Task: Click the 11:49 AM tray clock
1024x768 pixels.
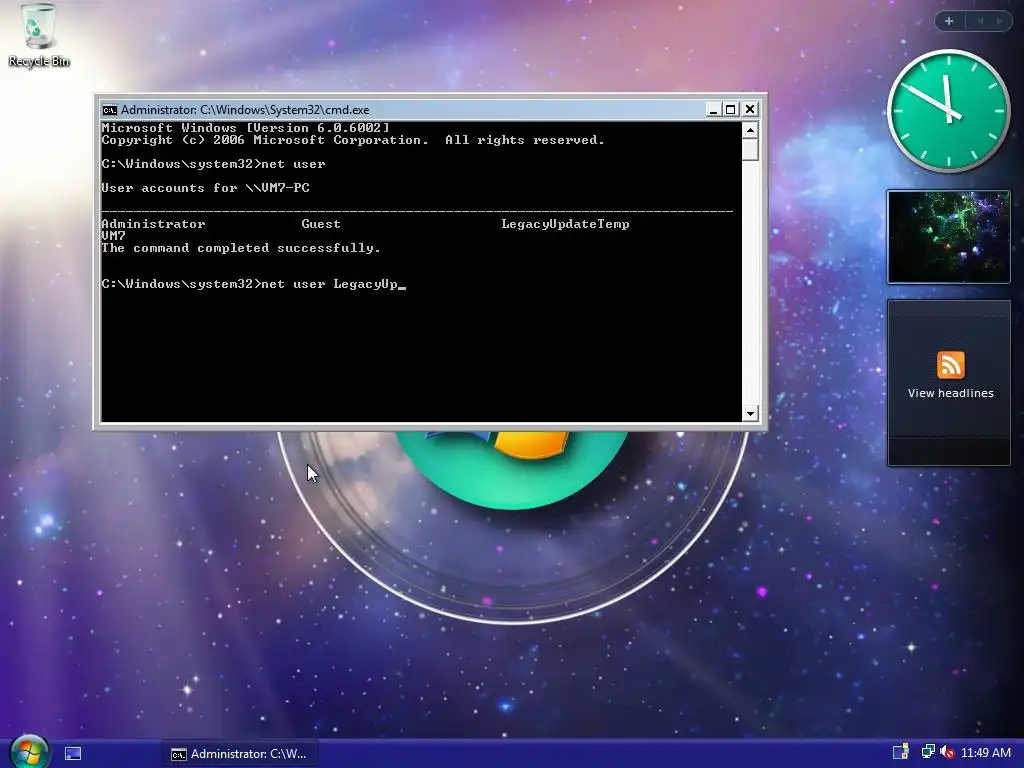Action: point(985,753)
